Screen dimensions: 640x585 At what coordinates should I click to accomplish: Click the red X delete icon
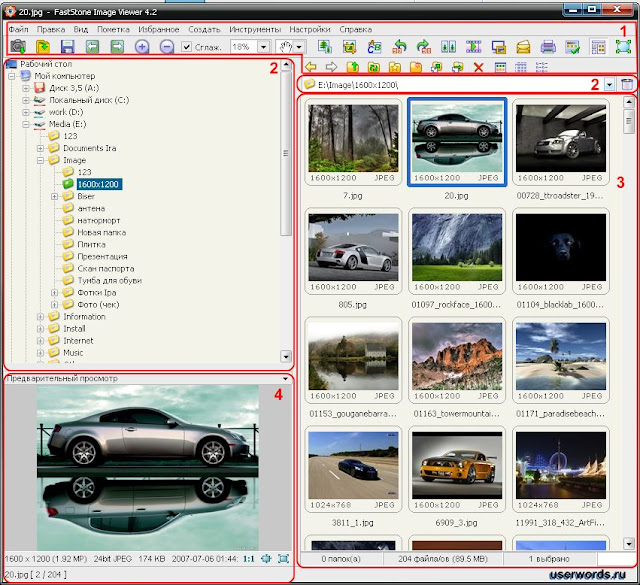478,67
